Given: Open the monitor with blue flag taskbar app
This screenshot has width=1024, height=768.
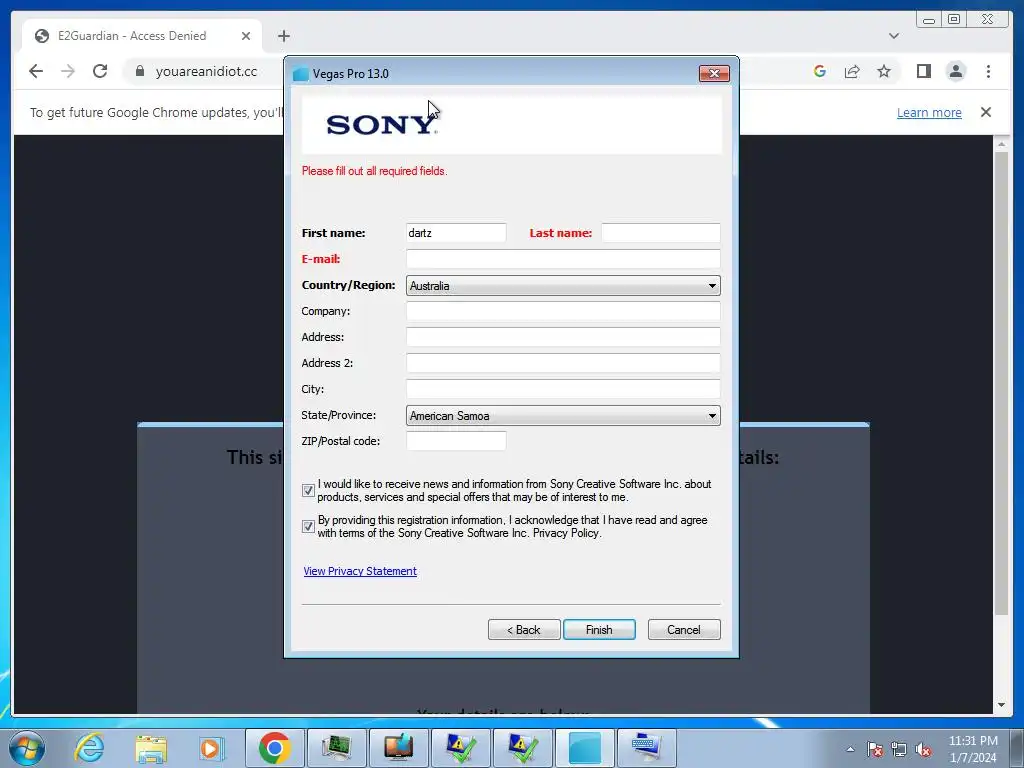Looking at the screenshot, I should (398, 748).
